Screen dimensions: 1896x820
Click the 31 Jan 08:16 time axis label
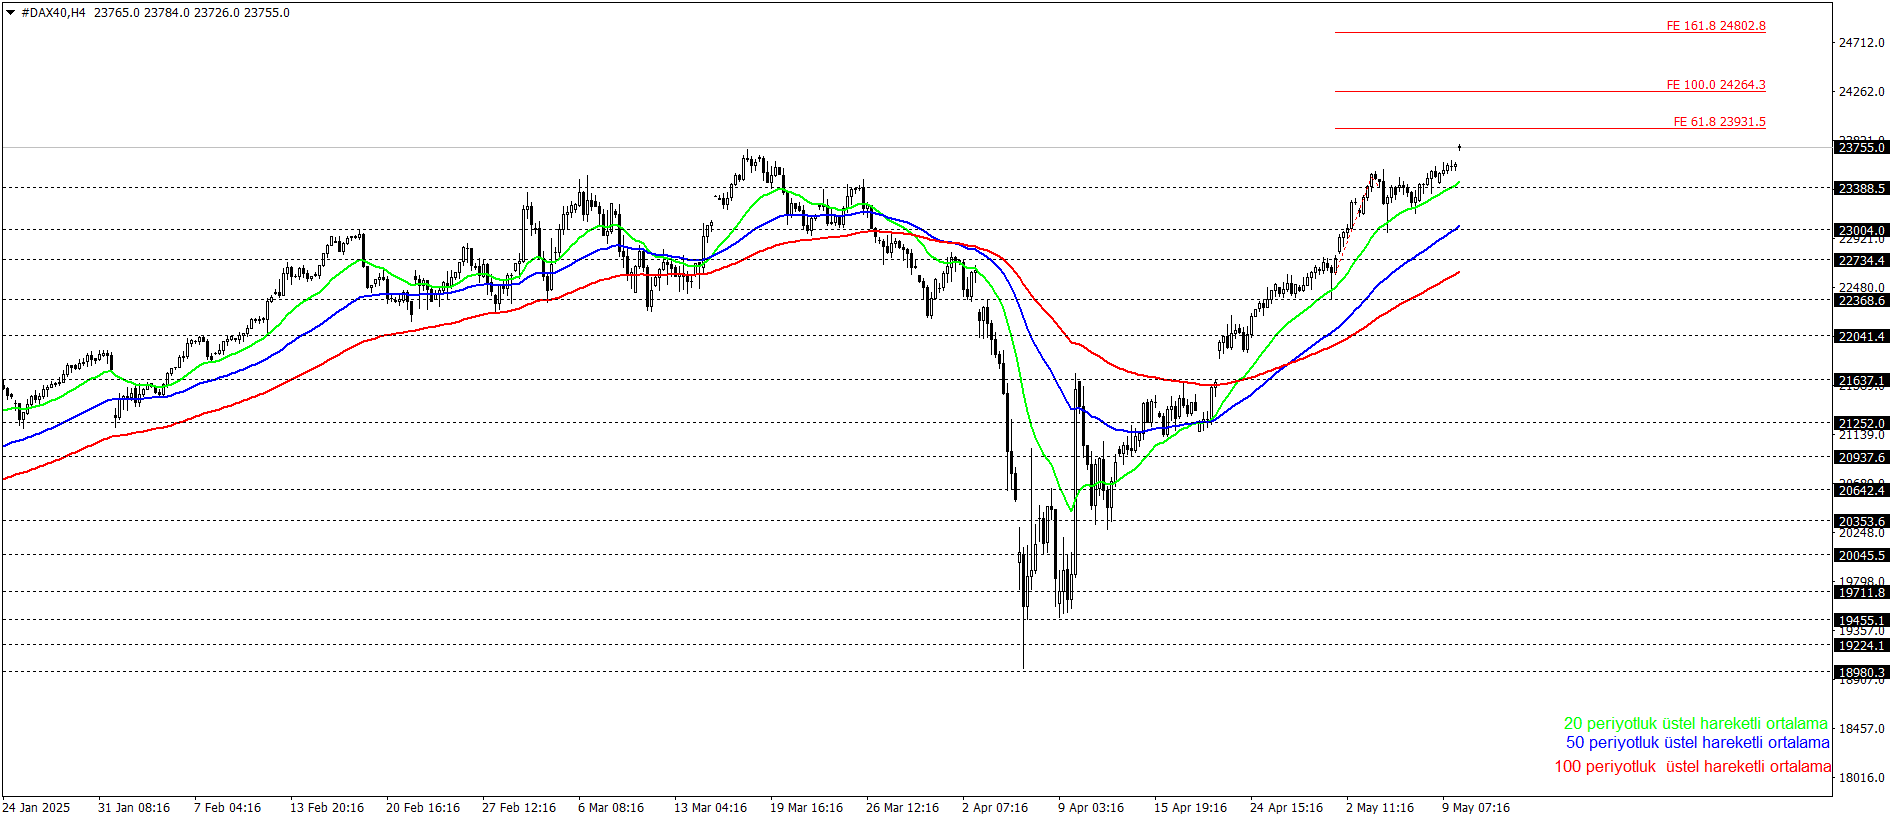tap(134, 808)
